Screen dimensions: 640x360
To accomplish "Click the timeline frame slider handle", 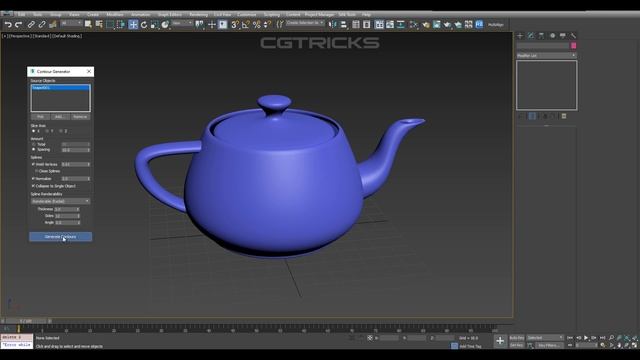I will [x=26, y=321].
